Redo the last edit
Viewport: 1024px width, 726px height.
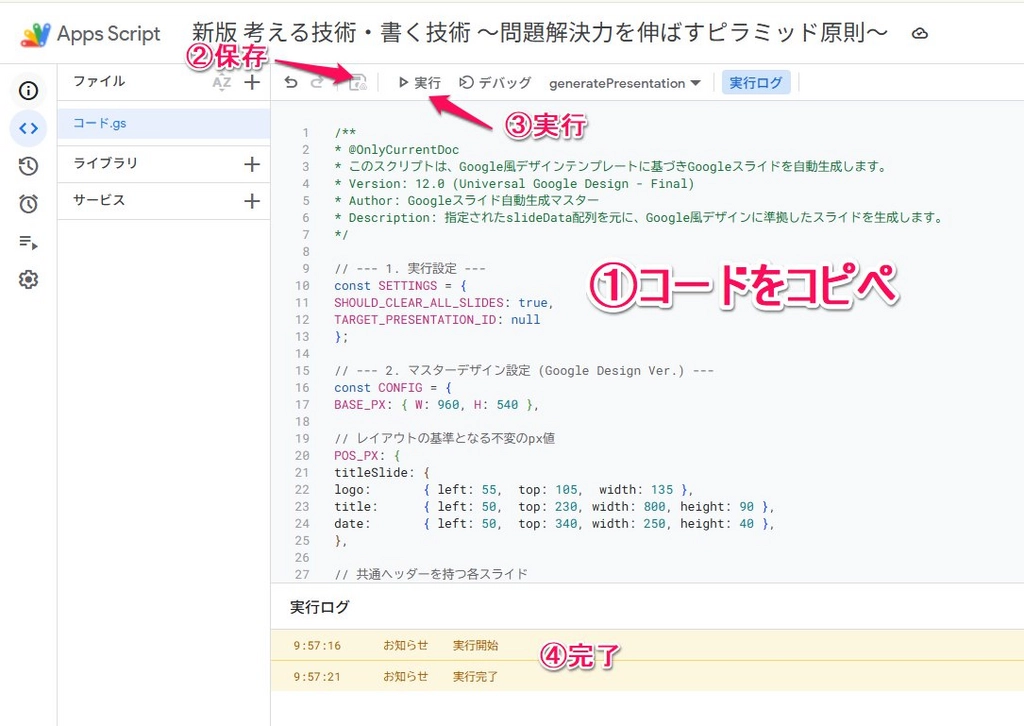point(317,83)
